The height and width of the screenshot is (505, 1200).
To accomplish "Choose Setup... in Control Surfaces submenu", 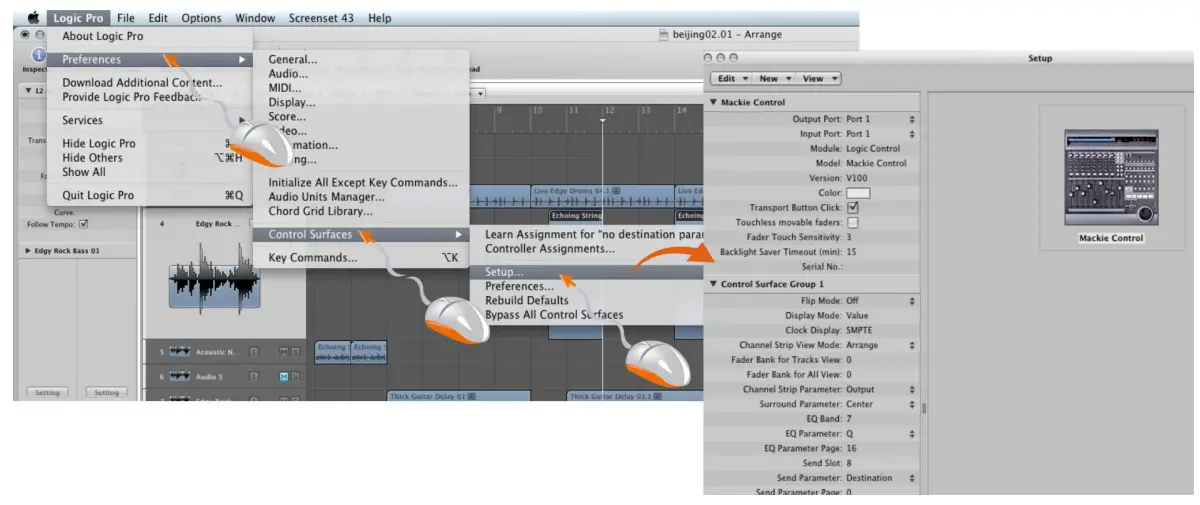I will coord(588,272).
